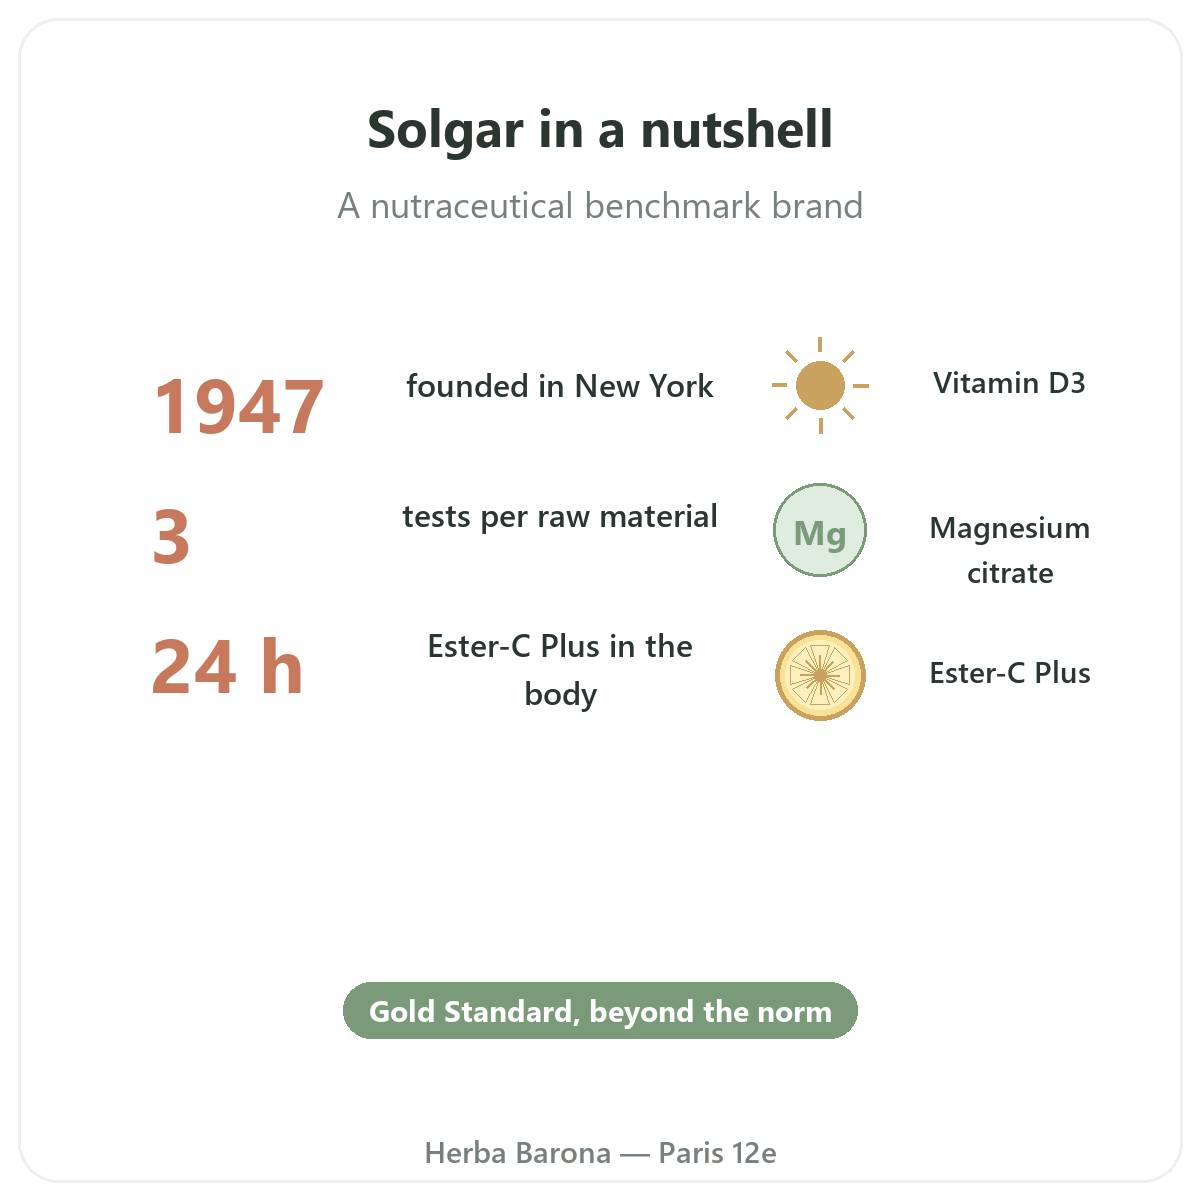Click the Ester-C citrus slice icon
This screenshot has height=1200, width=1200.
[x=820, y=675]
